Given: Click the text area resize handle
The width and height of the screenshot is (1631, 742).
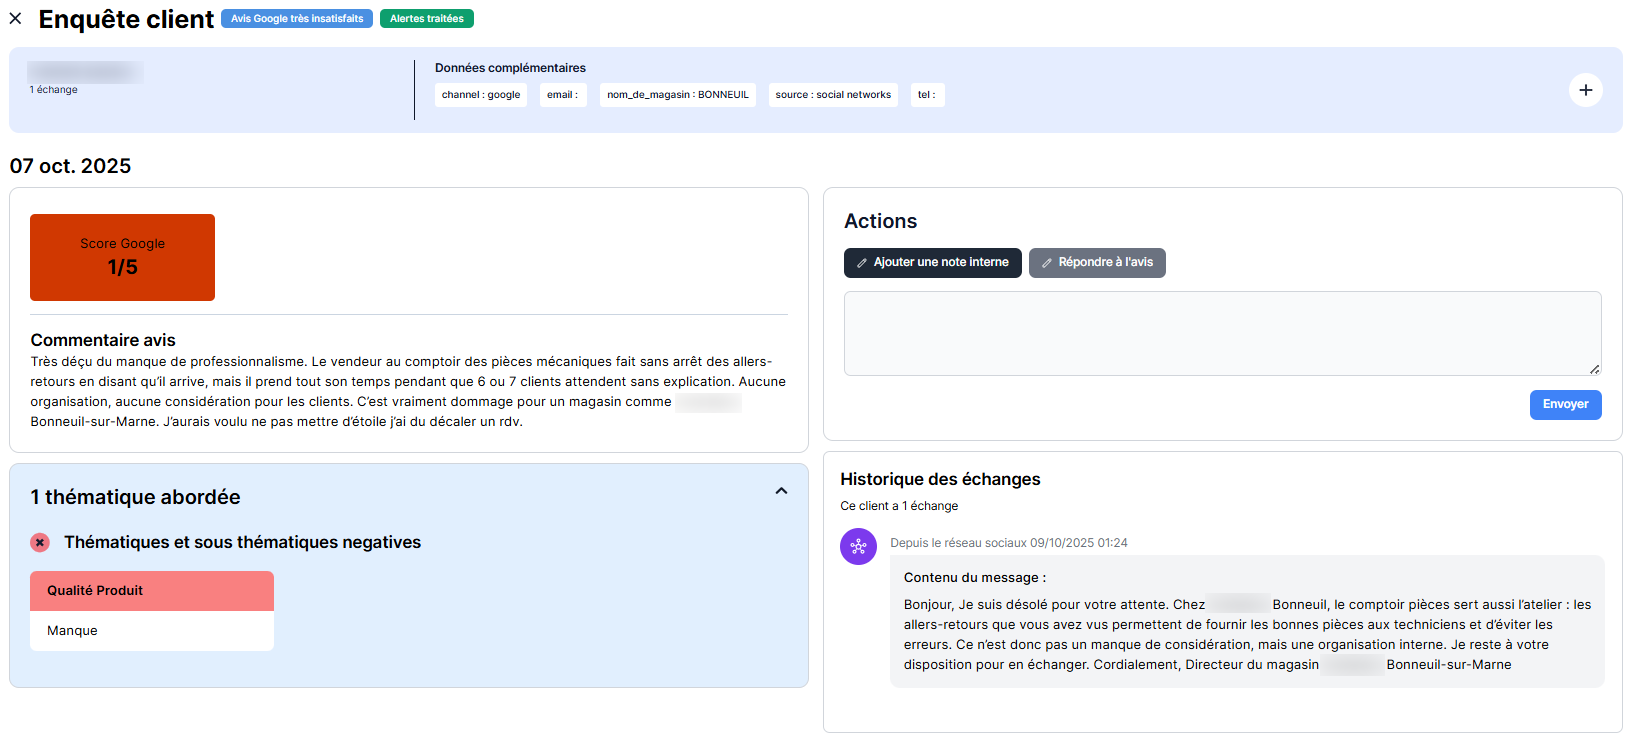Looking at the screenshot, I should [1594, 369].
